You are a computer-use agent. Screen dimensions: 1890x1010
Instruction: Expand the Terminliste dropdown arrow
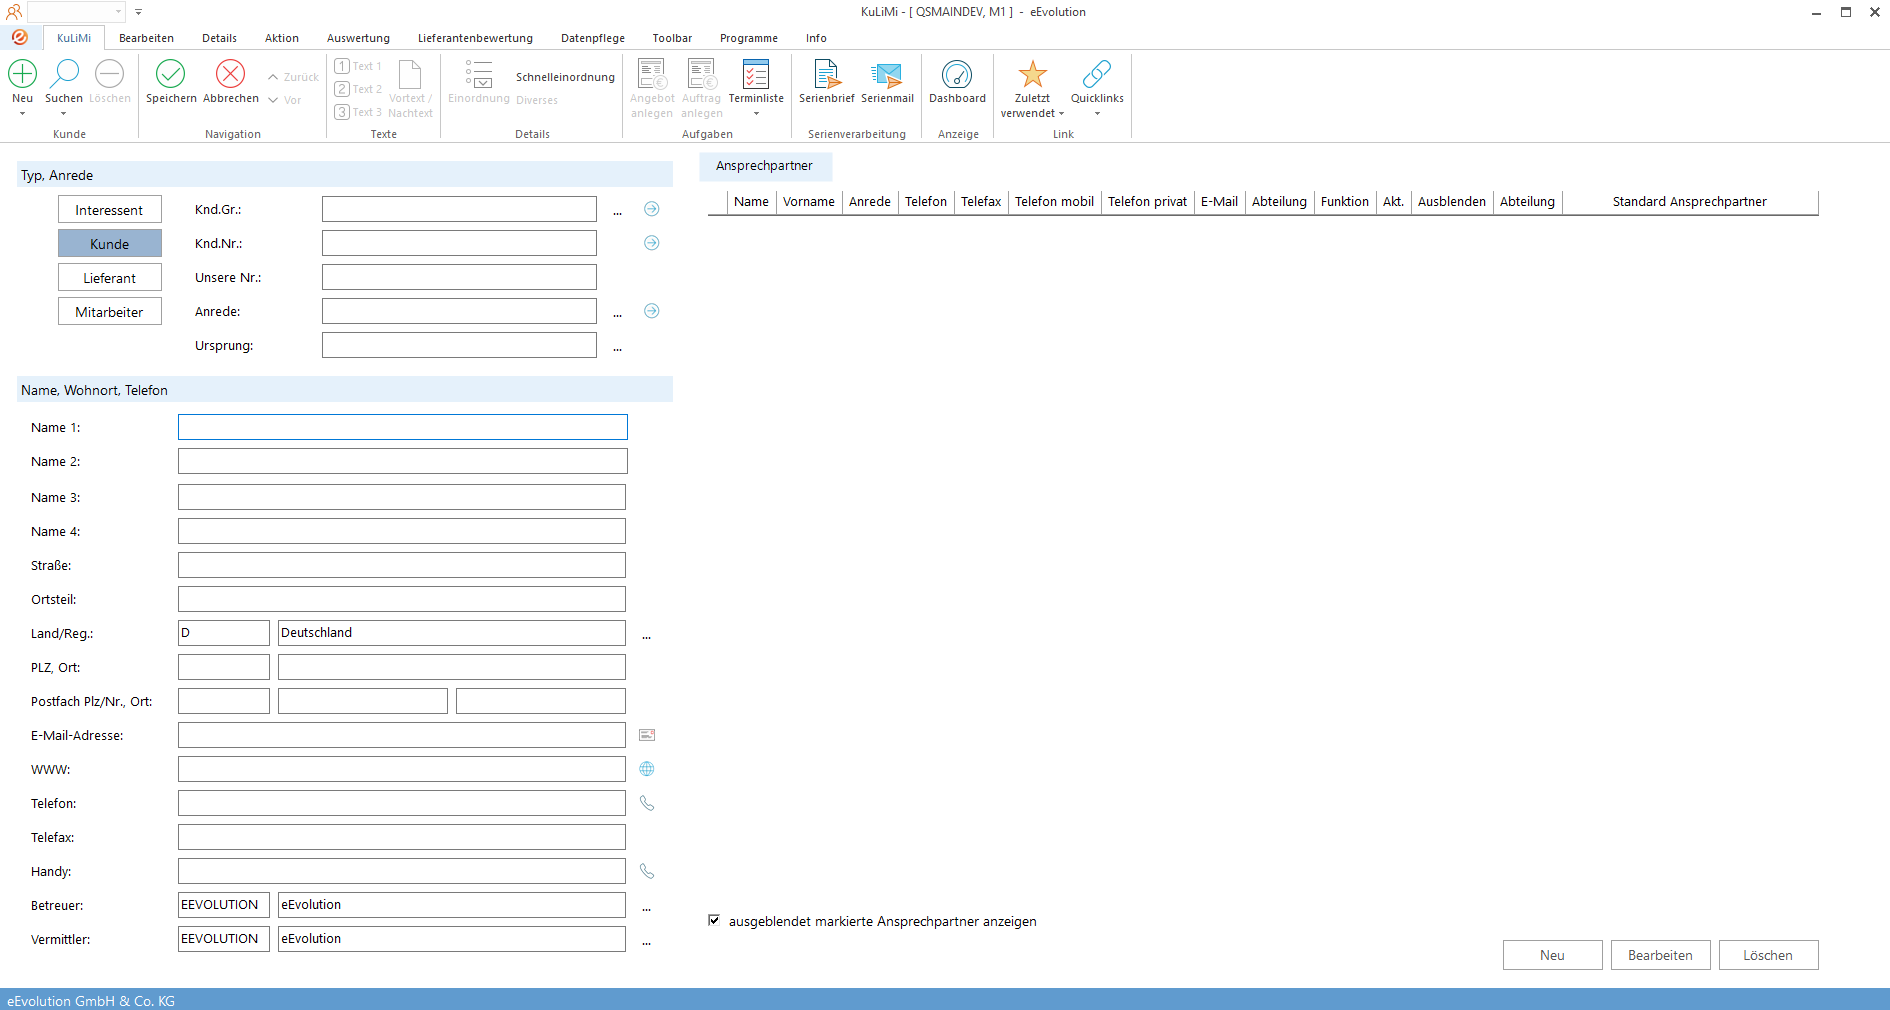tap(756, 114)
